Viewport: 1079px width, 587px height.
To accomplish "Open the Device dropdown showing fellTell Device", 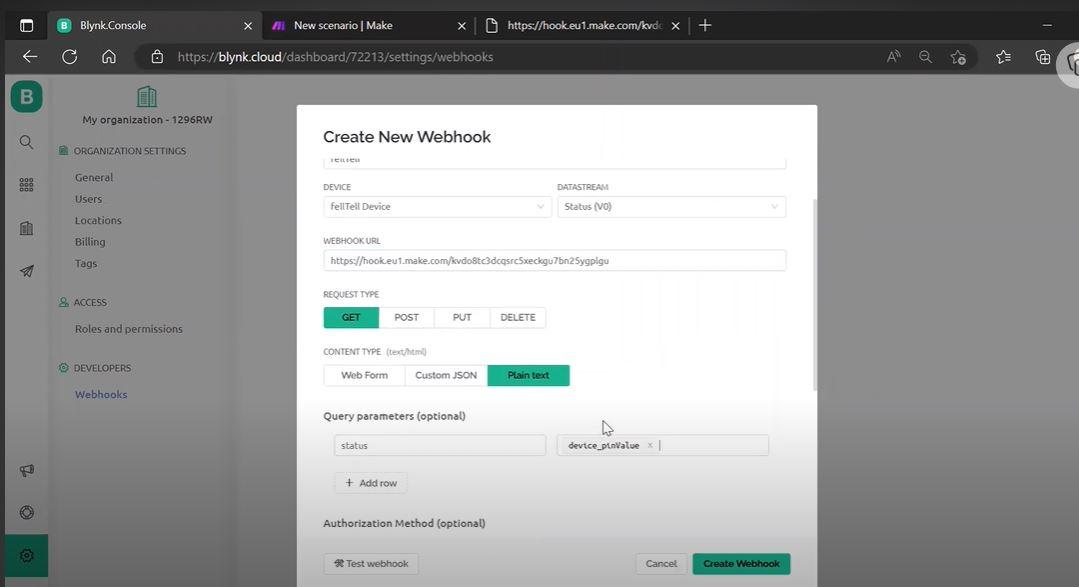I will click(437, 206).
